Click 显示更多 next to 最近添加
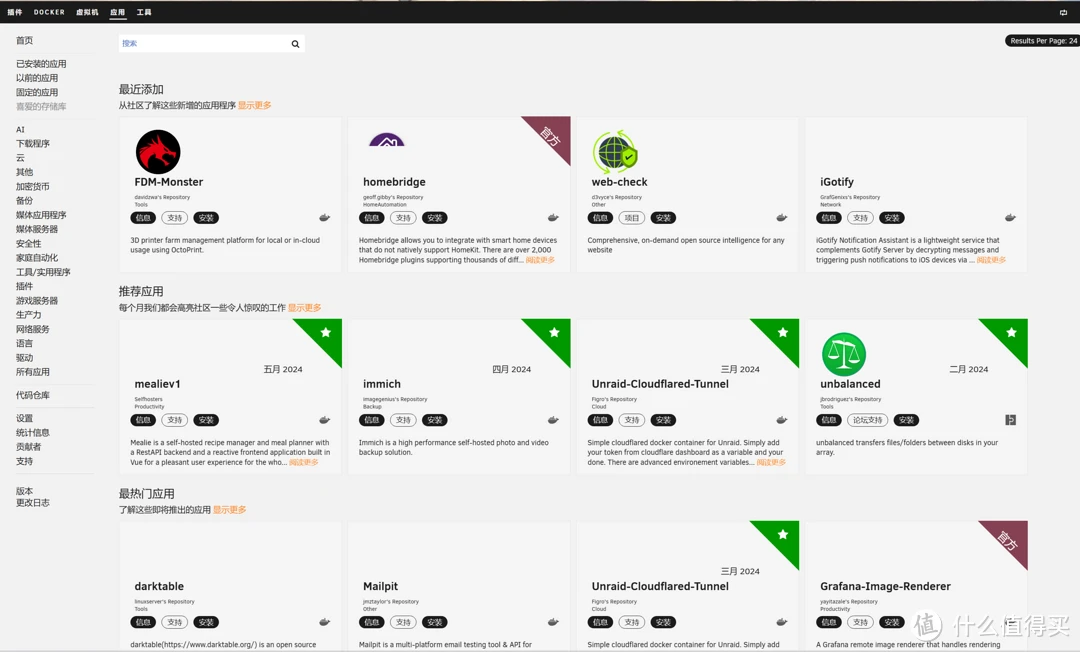This screenshot has height=652, width=1080. [x=255, y=105]
